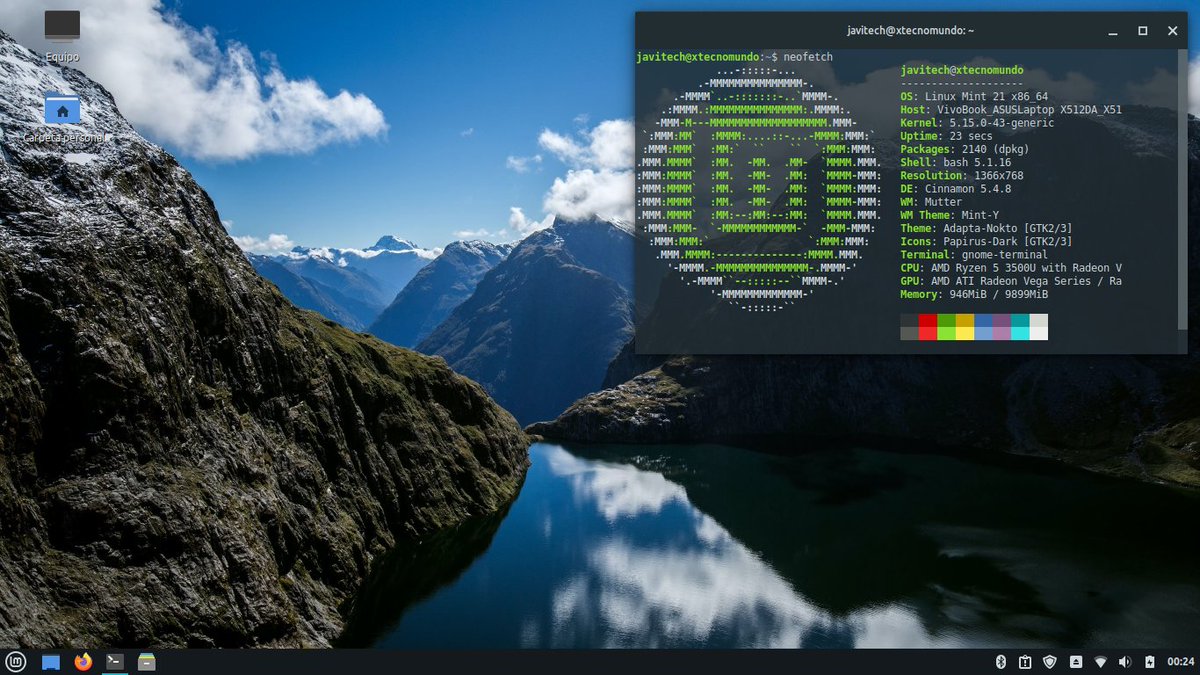The width and height of the screenshot is (1200, 675).
Task: Open the clipboard tray applet
Action: tap(1025, 661)
